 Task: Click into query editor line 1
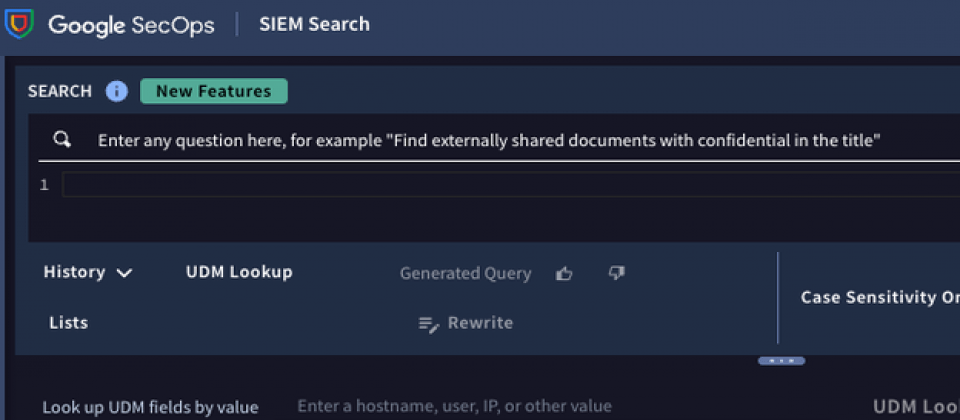click(x=511, y=184)
